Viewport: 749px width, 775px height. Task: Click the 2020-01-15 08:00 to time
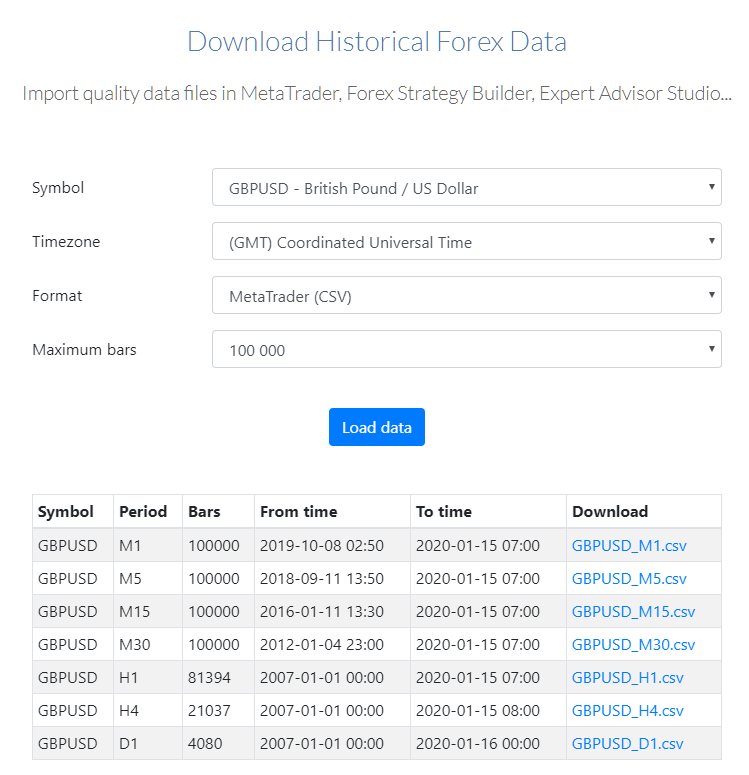(x=478, y=711)
